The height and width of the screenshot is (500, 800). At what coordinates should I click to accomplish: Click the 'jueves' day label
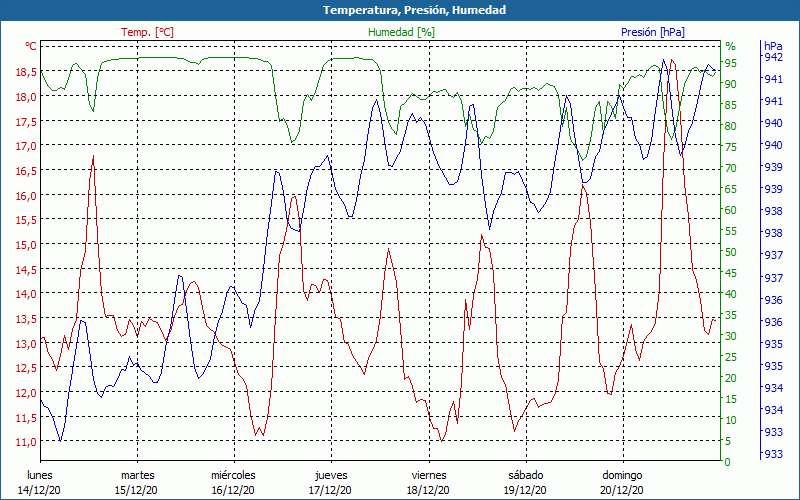(331, 476)
